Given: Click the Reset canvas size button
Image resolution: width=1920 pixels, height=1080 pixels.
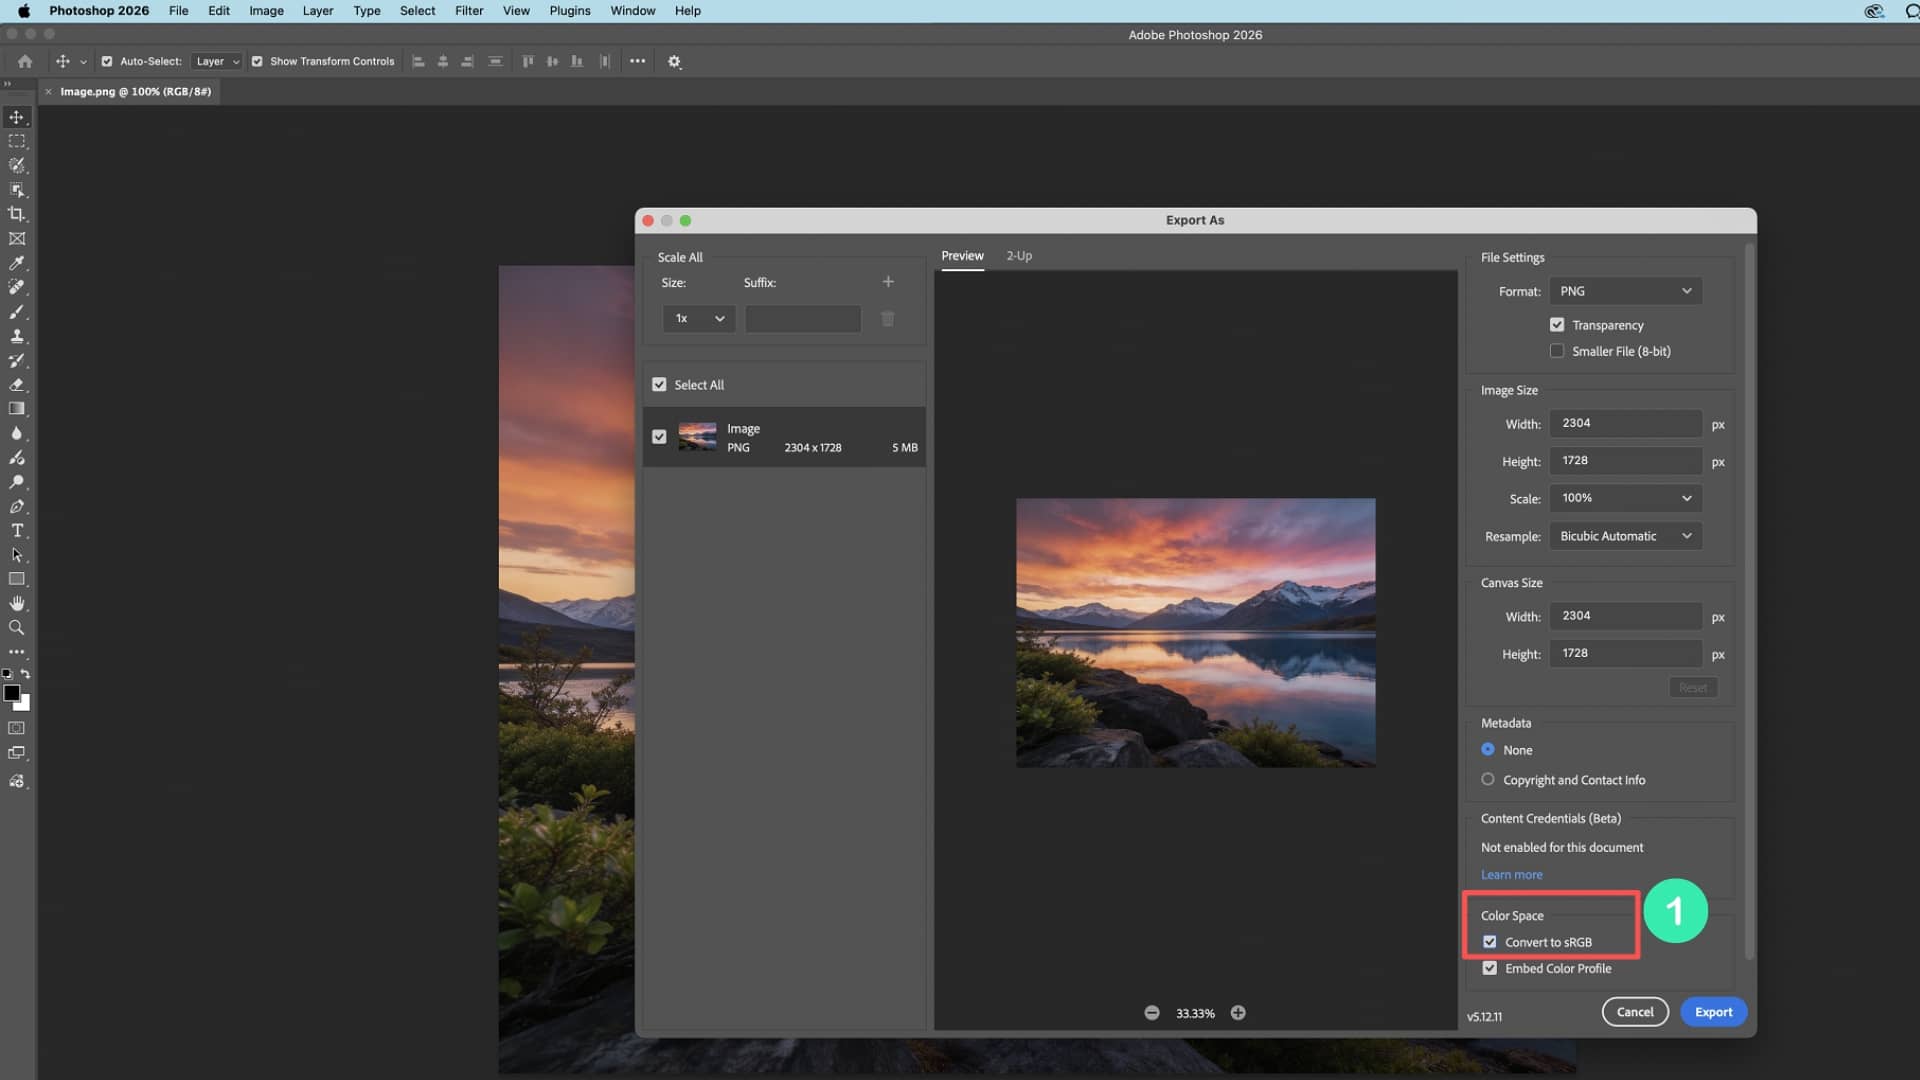Looking at the screenshot, I should point(1693,688).
